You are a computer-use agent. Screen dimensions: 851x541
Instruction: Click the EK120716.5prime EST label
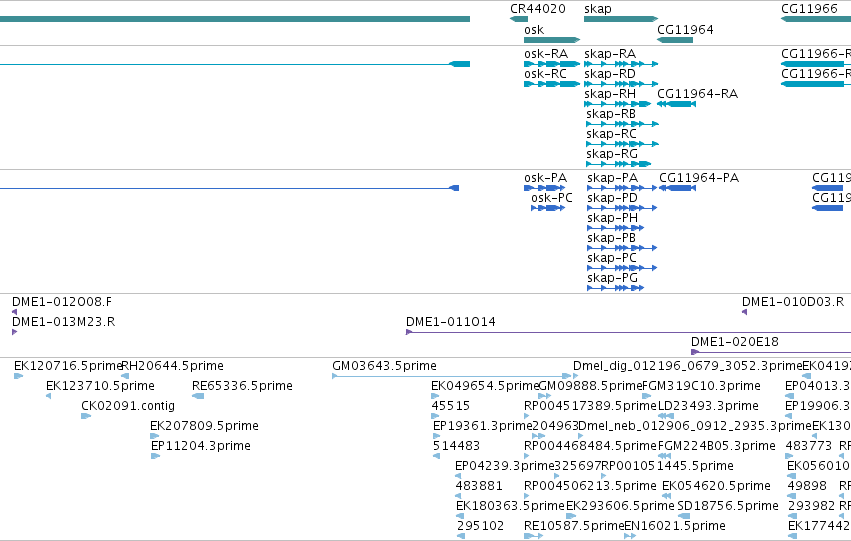(x=68, y=366)
